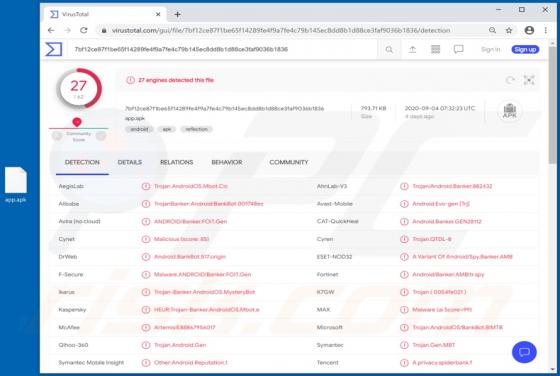Click the CAT-QuickHeal engine name
560x376 pixels.
(x=338, y=221)
